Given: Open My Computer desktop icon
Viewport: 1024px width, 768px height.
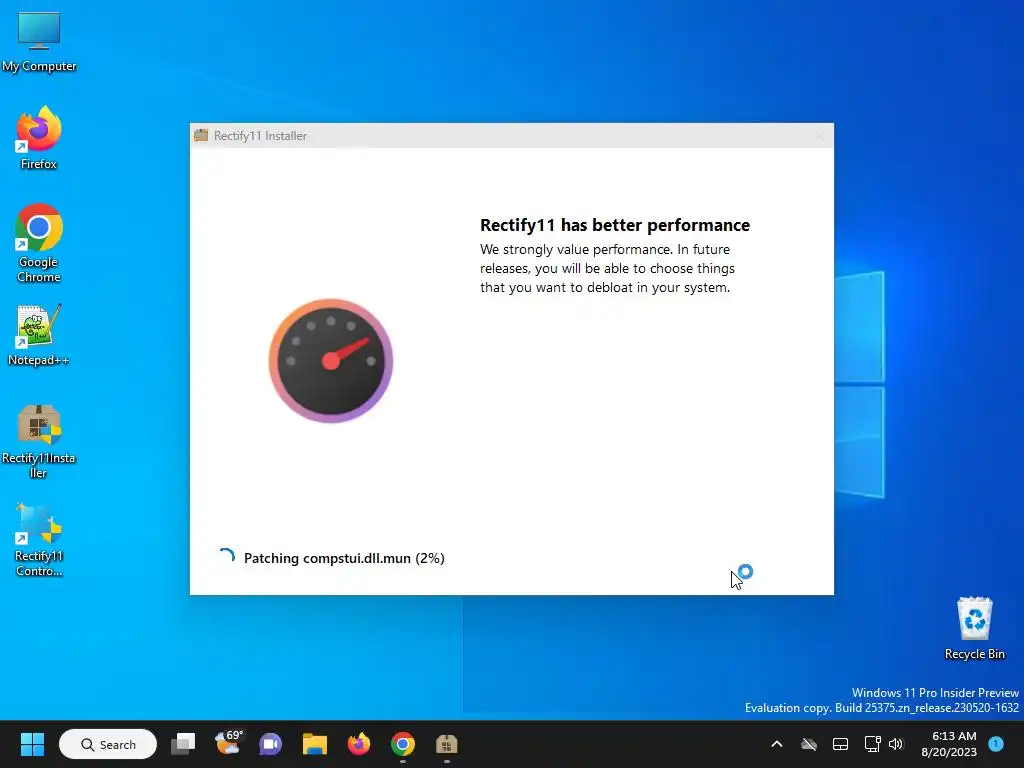Looking at the screenshot, I should coord(39,41).
